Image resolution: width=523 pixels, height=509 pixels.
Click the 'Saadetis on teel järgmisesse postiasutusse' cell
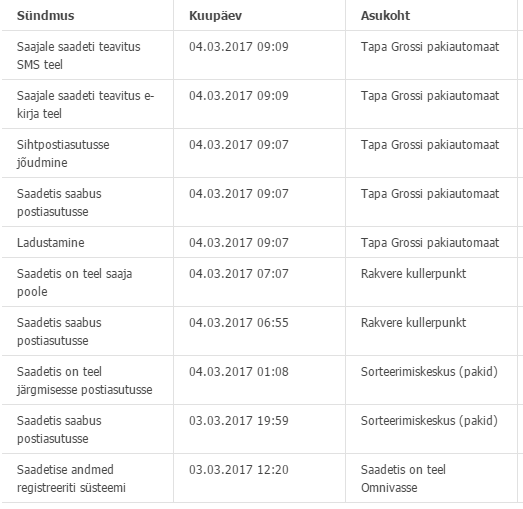(x=85, y=381)
